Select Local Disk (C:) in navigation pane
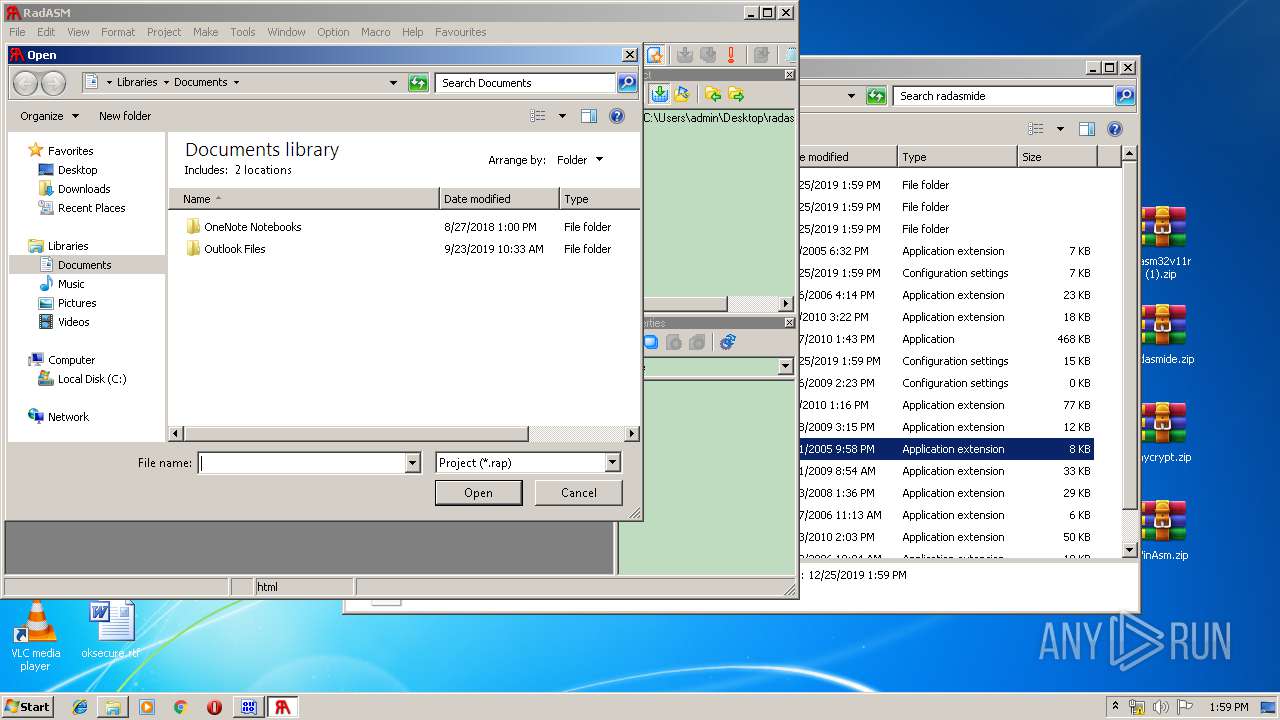The width and height of the screenshot is (1280, 720). coord(82,379)
